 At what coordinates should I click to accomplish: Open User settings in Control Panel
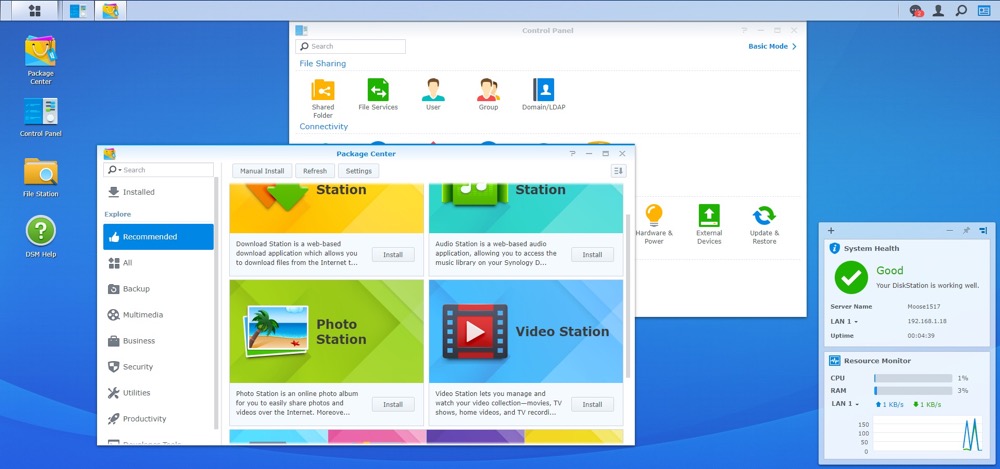point(433,94)
